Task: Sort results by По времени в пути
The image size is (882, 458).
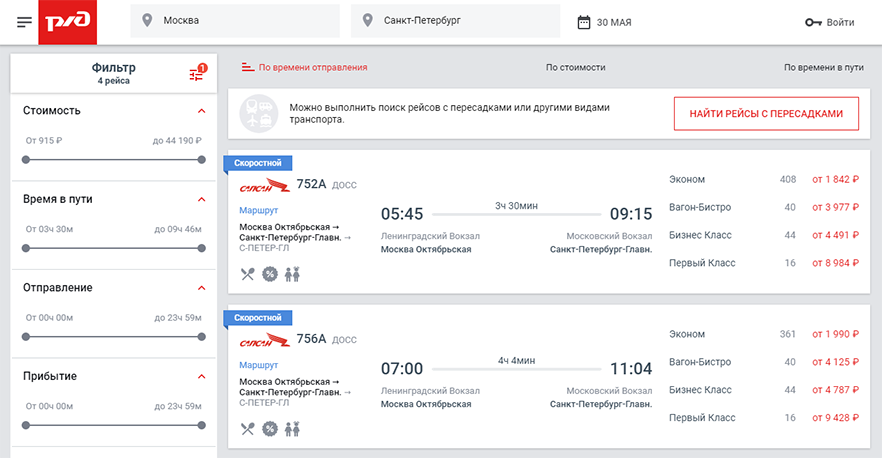Action: click(x=823, y=68)
